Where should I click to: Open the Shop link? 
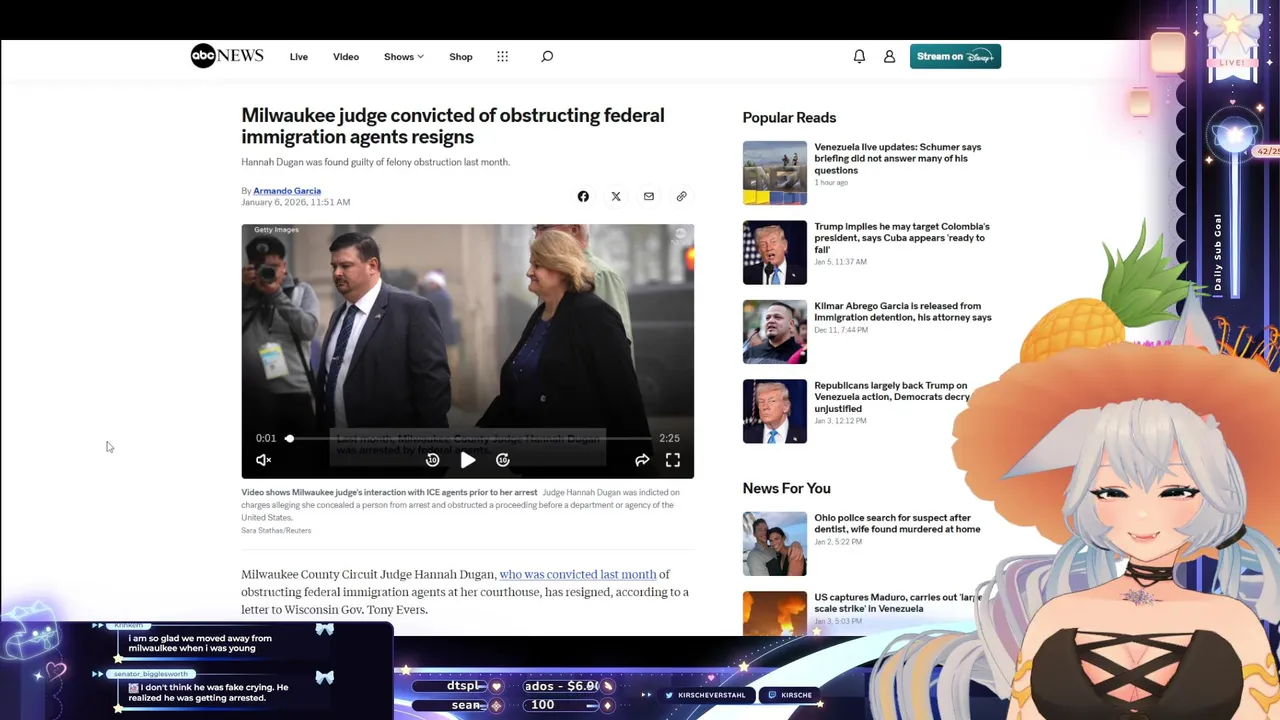(461, 57)
